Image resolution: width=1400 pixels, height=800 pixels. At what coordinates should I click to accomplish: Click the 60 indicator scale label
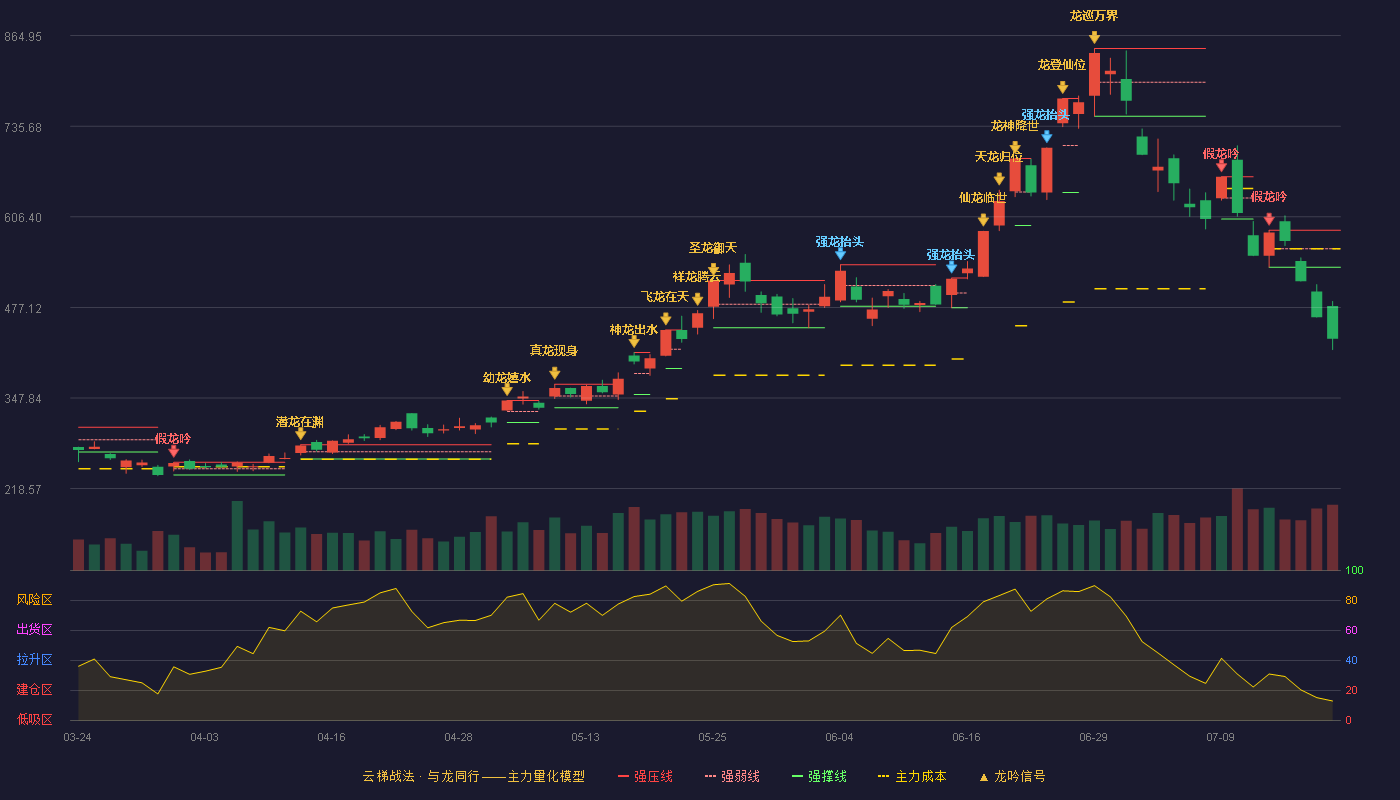[1351, 631]
